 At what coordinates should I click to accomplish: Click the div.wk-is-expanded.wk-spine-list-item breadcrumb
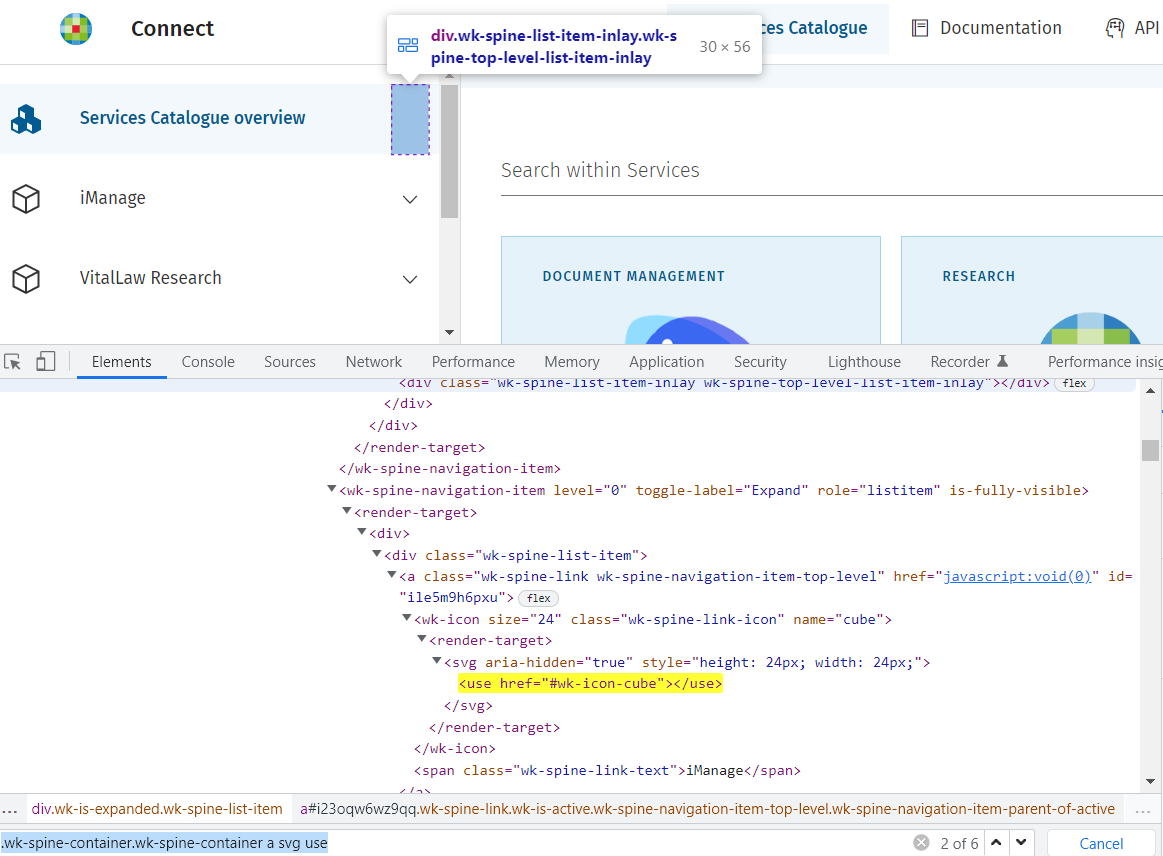tap(157, 809)
